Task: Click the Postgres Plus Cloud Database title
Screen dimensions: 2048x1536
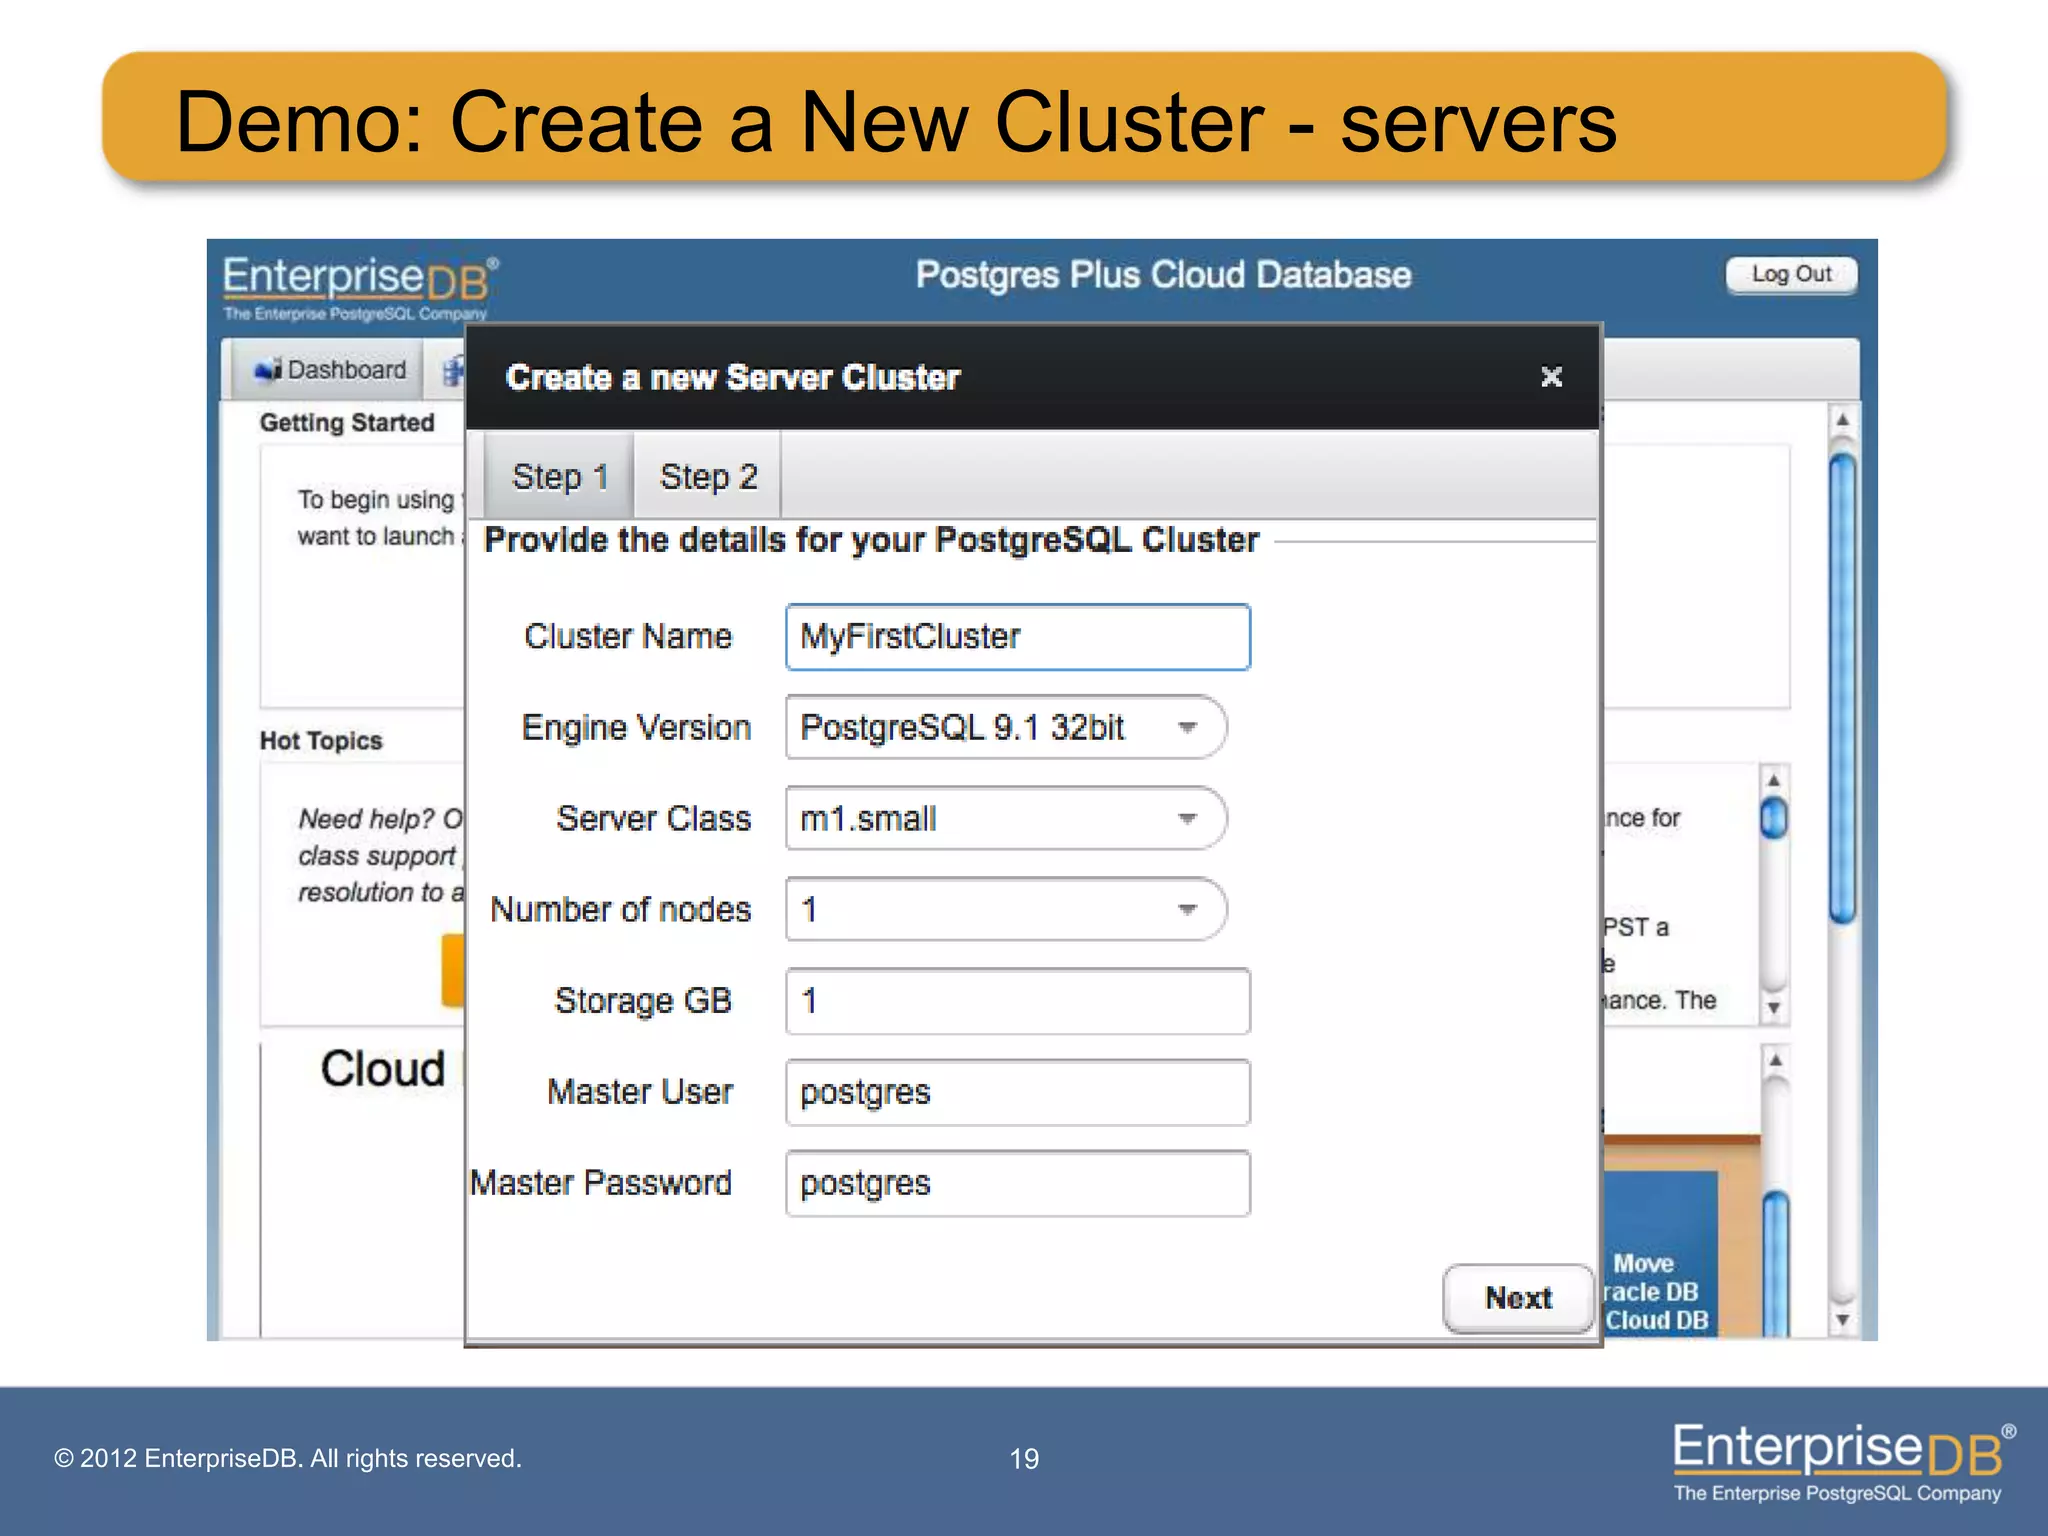Action: click(x=1163, y=275)
